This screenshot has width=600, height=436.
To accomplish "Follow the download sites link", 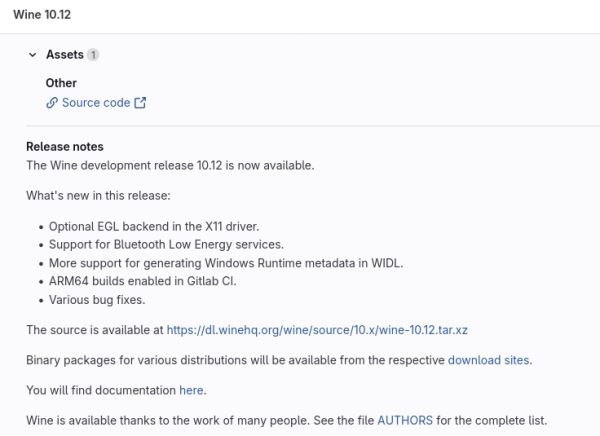I will 489,360.
